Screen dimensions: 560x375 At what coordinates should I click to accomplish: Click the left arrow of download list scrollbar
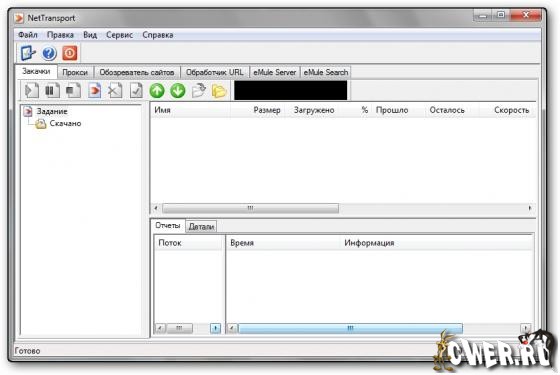[156, 208]
